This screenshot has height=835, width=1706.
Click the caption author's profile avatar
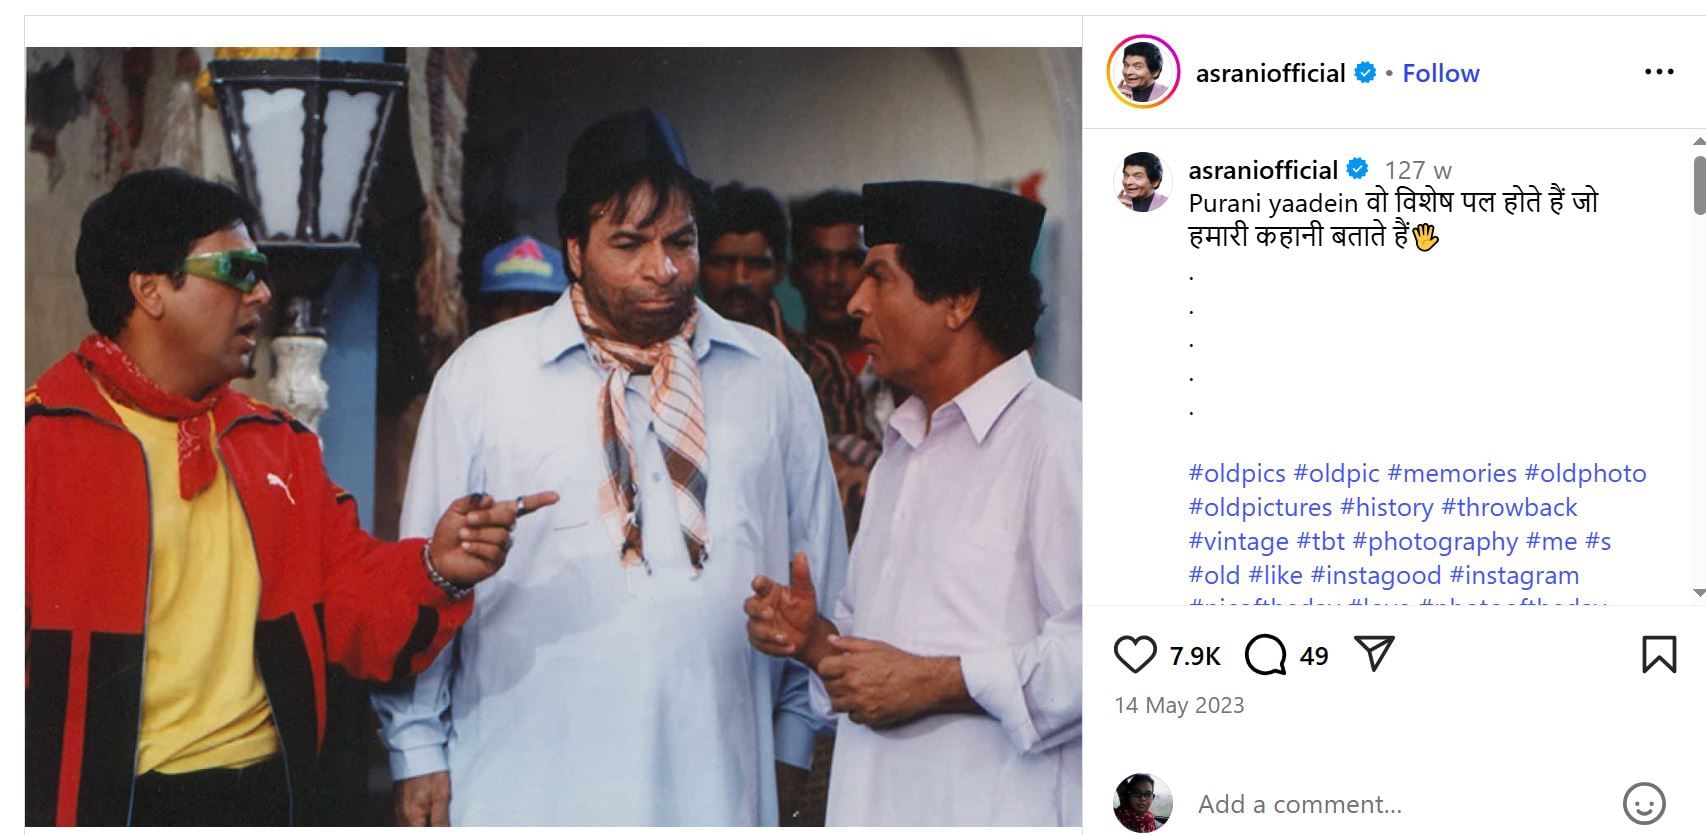[x=1142, y=182]
